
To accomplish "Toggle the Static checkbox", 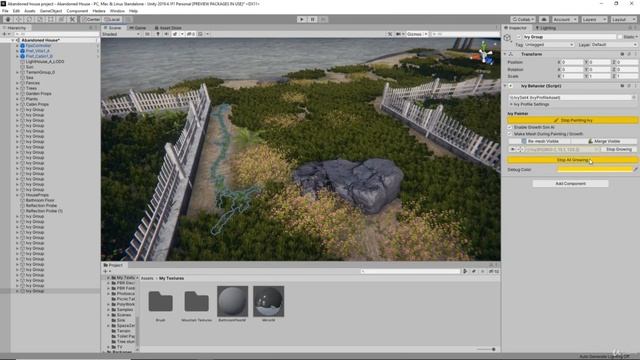I will click(x=620, y=37).
